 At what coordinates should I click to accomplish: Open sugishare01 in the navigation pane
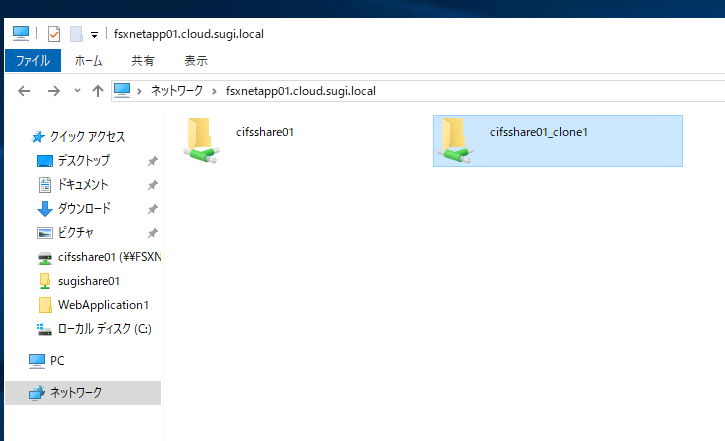[x=88, y=281]
